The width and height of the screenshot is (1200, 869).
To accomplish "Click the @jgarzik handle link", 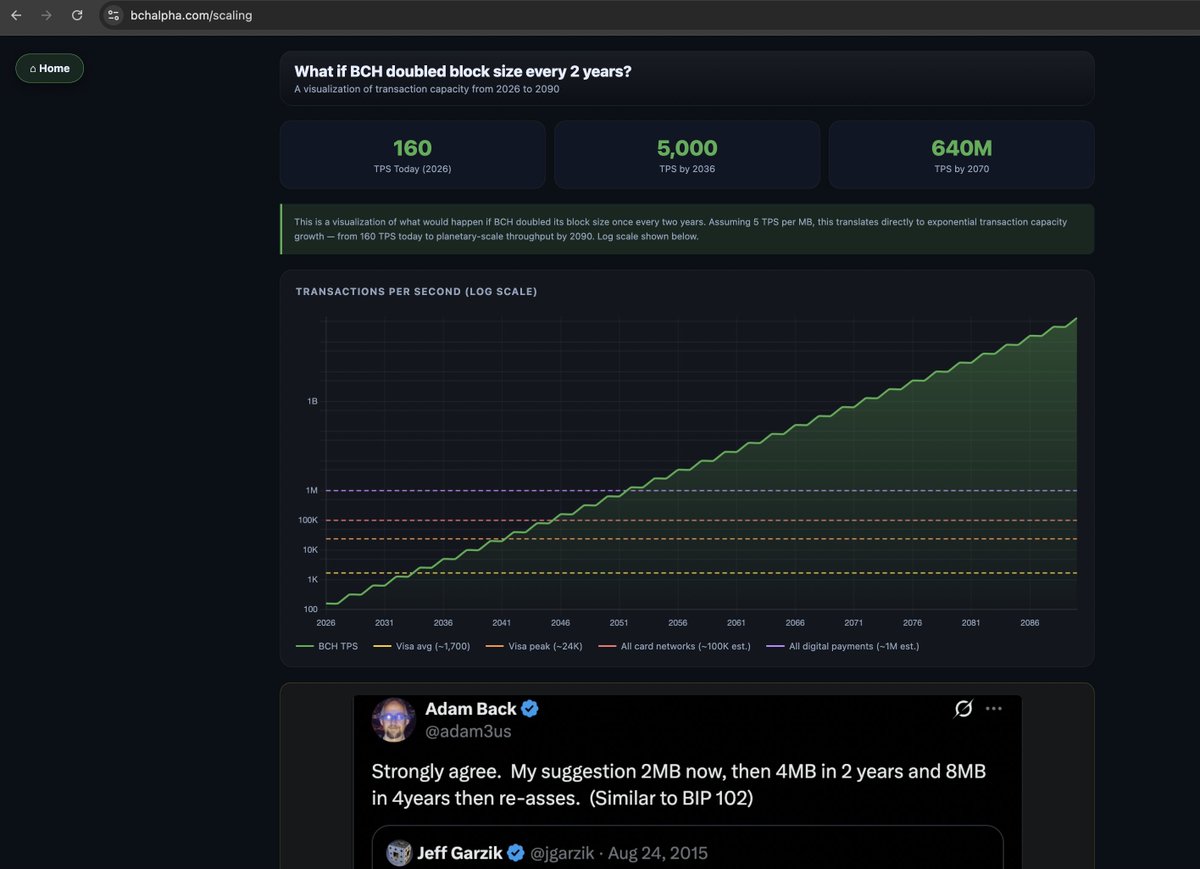I will point(563,853).
